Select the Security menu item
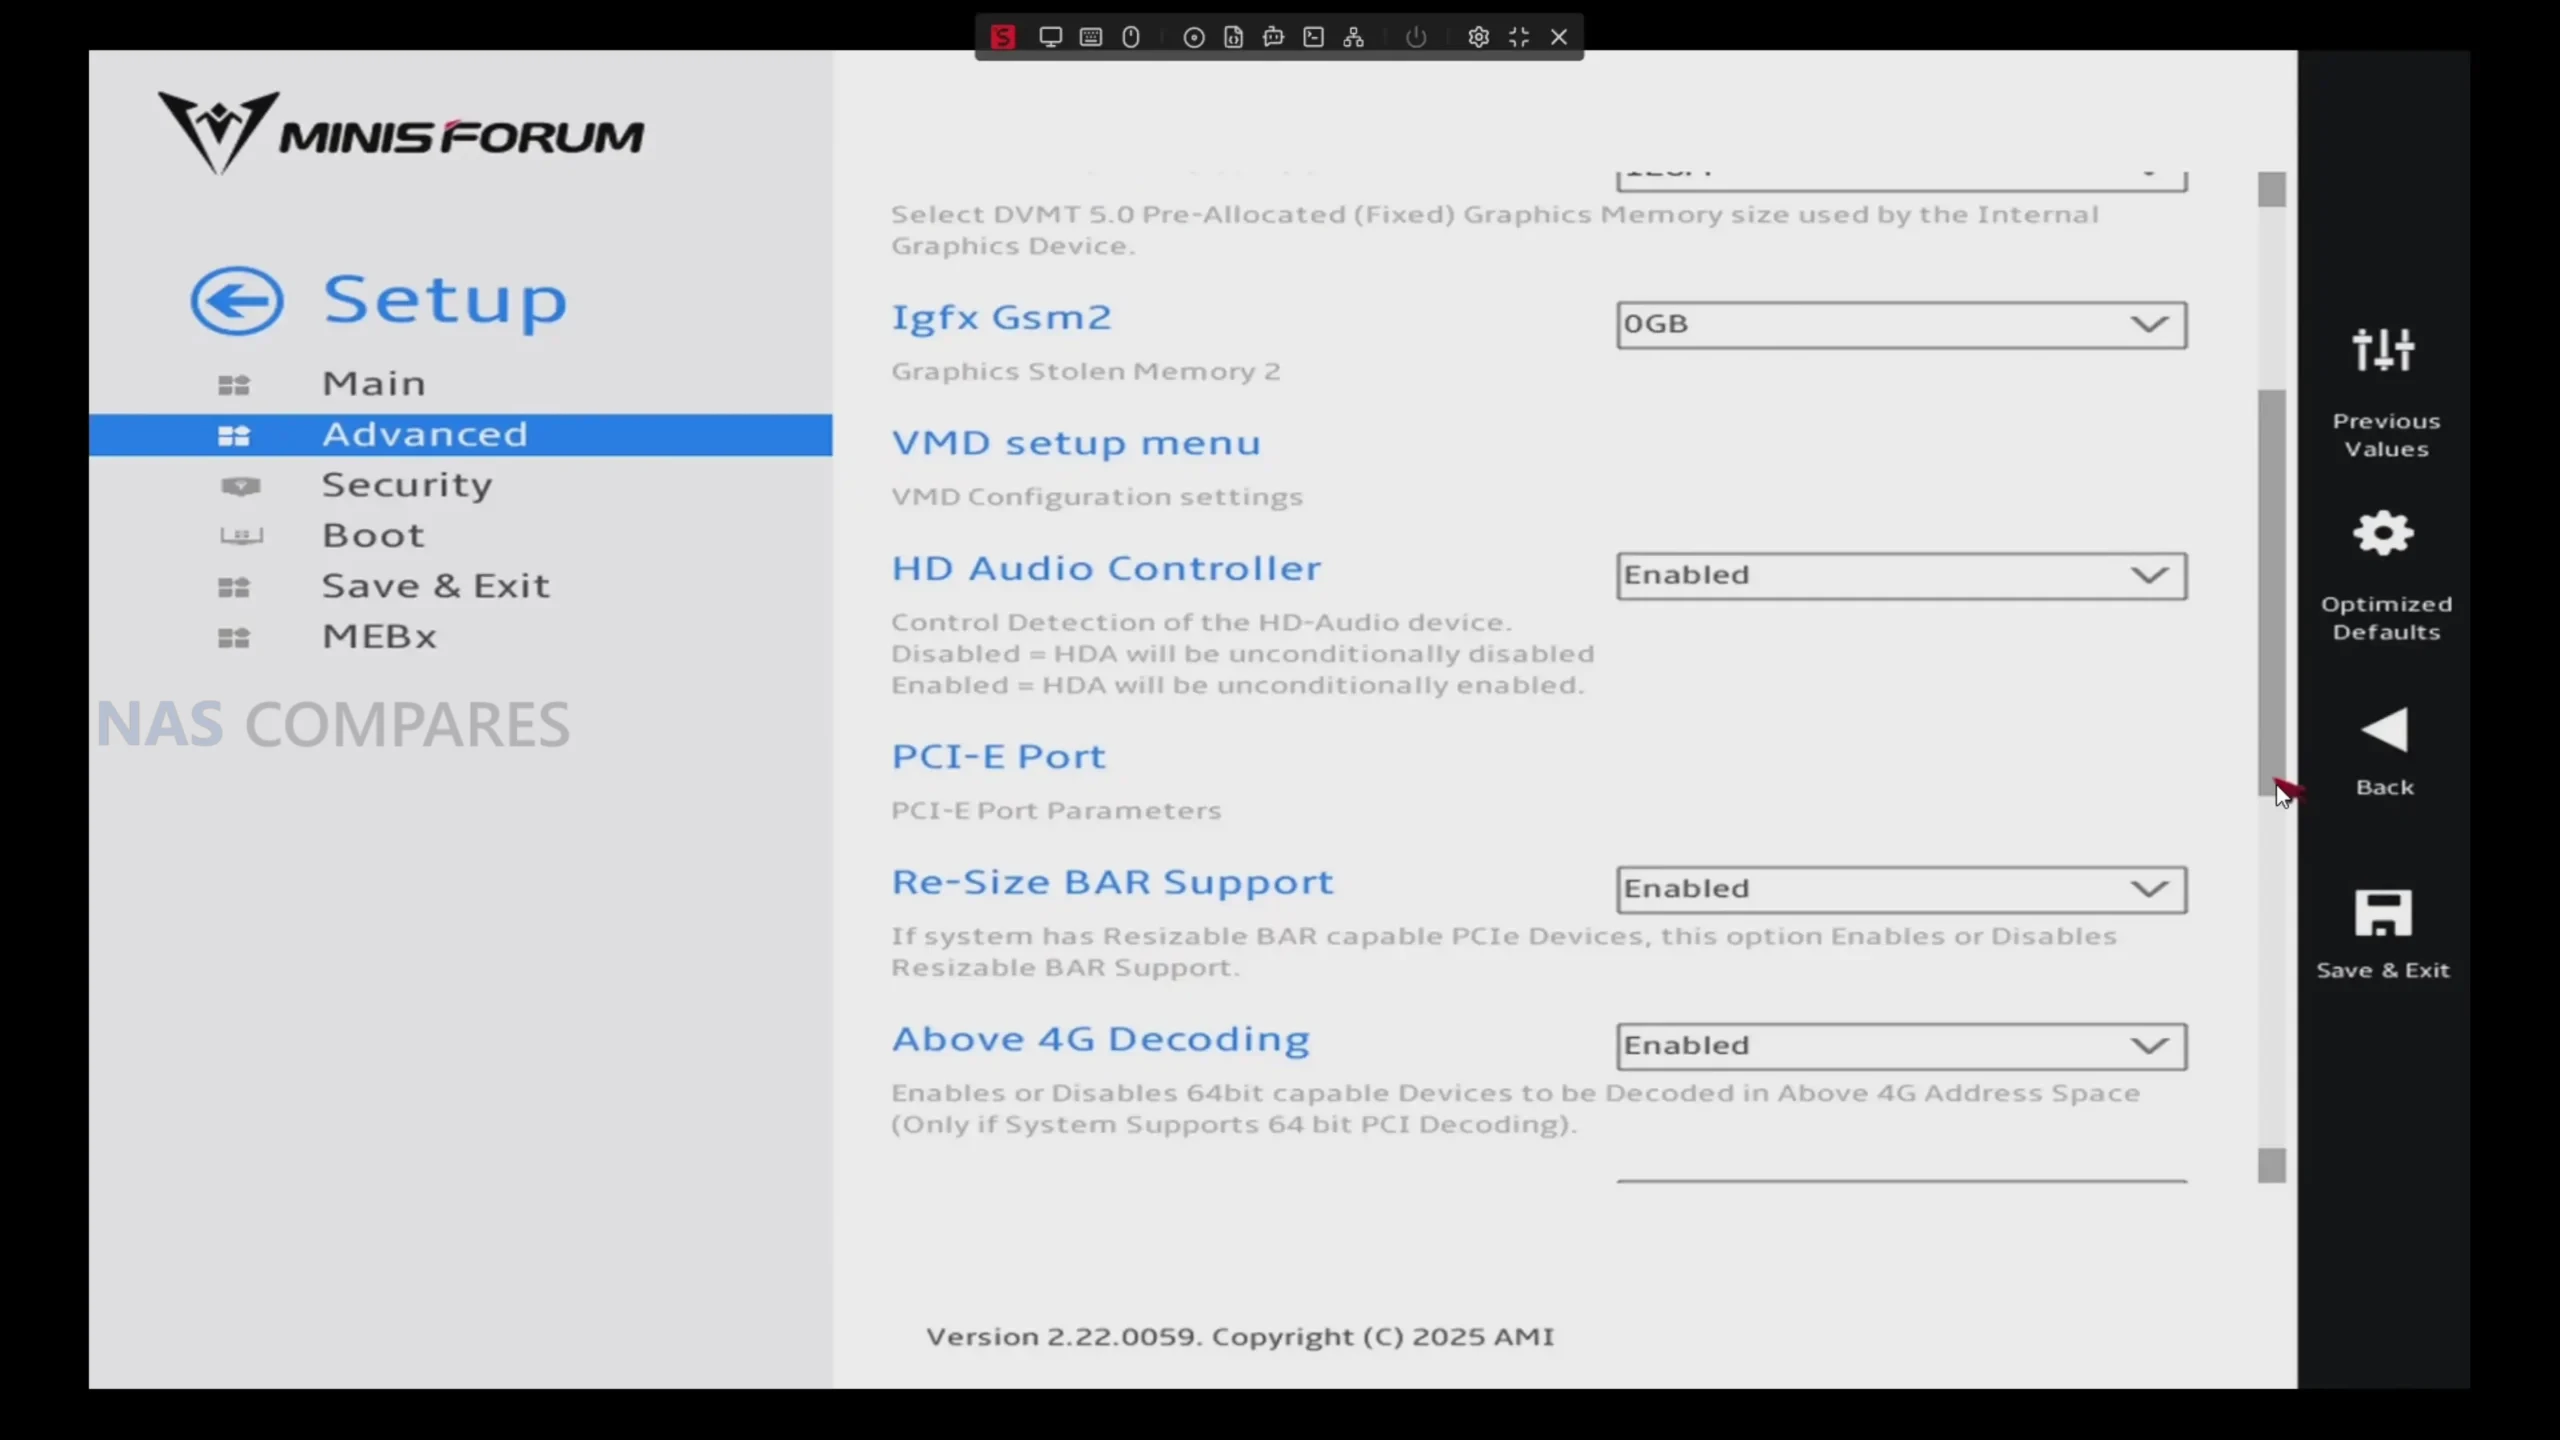 pos(406,485)
